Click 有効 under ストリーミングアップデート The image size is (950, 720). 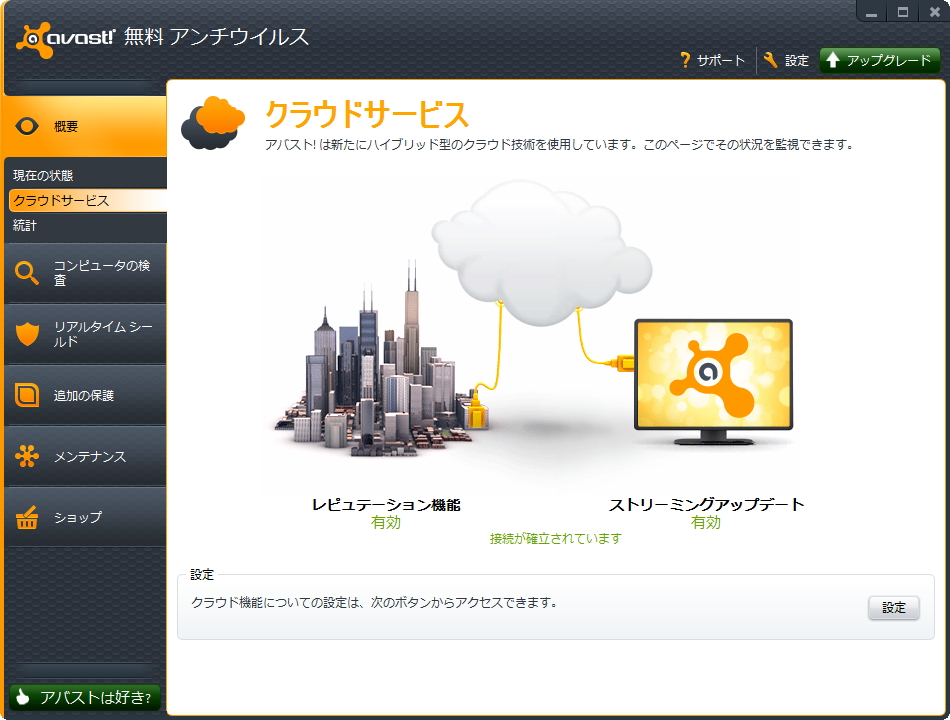pos(707,523)
